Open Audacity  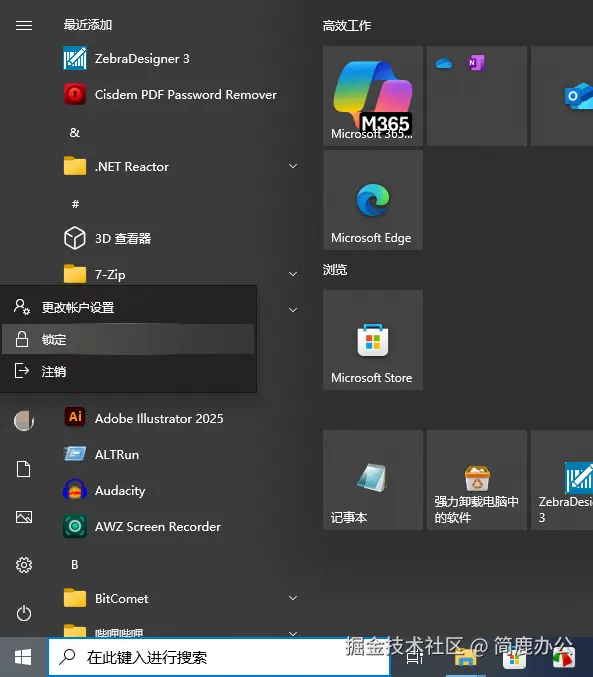[181, 490]
